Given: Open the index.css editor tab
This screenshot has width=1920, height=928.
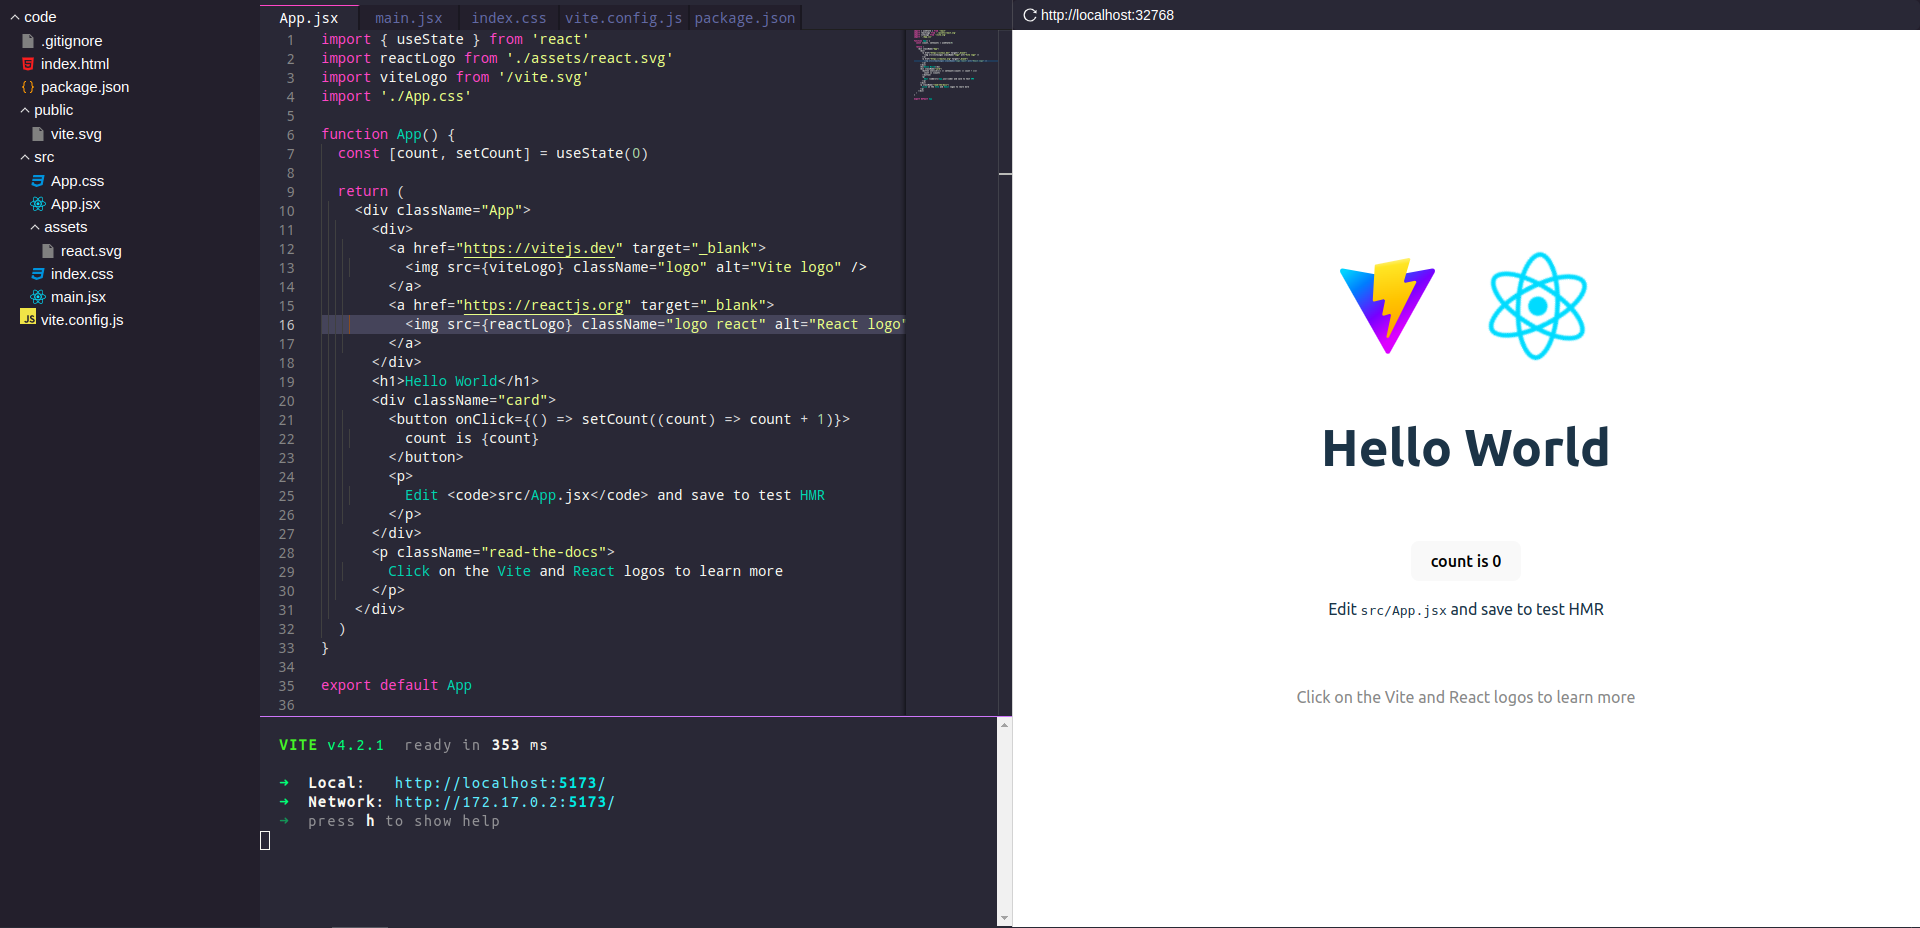Looking at the screenshot, I should click(x=509, y=18).
